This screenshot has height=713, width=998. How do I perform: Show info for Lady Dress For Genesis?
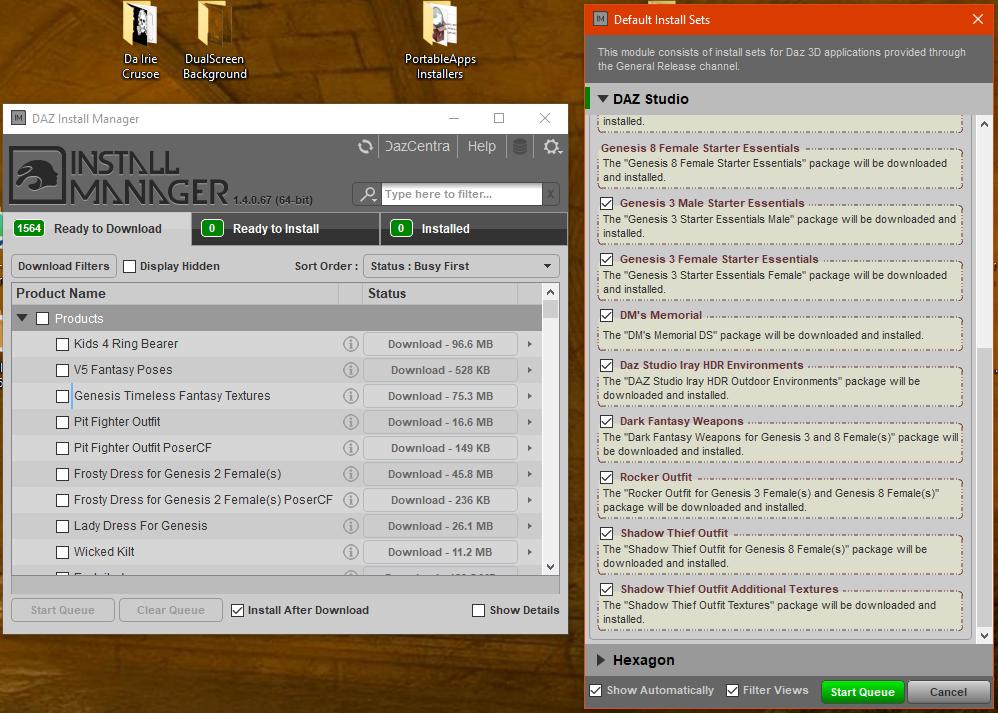point(351,526)
